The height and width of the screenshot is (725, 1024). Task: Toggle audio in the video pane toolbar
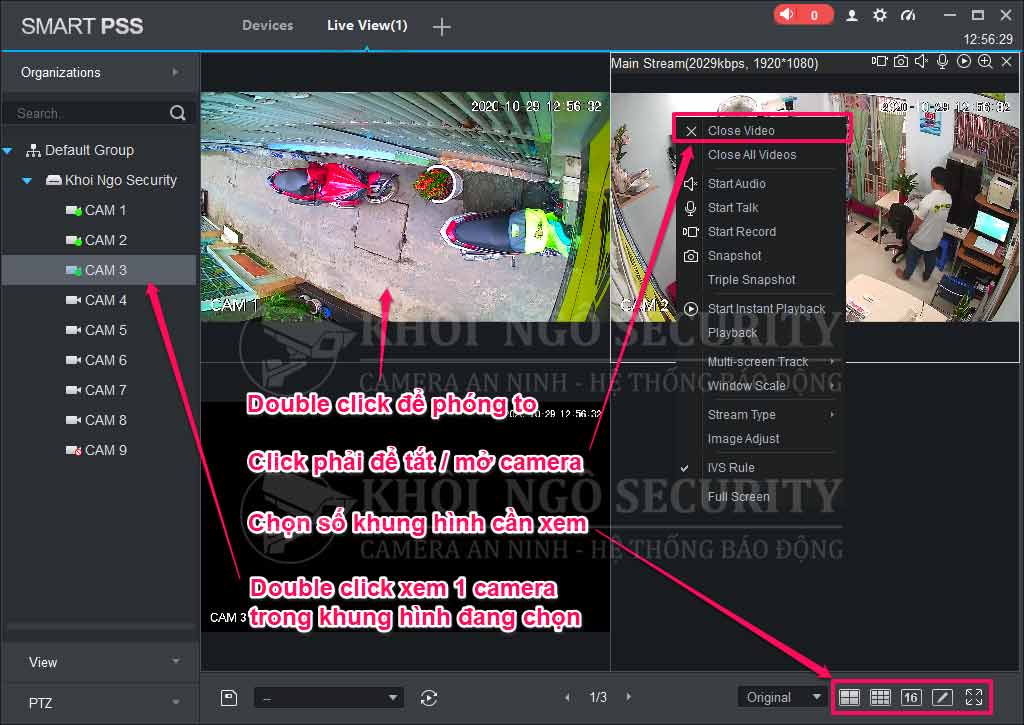pyautogui.click(x=921, y=61)
